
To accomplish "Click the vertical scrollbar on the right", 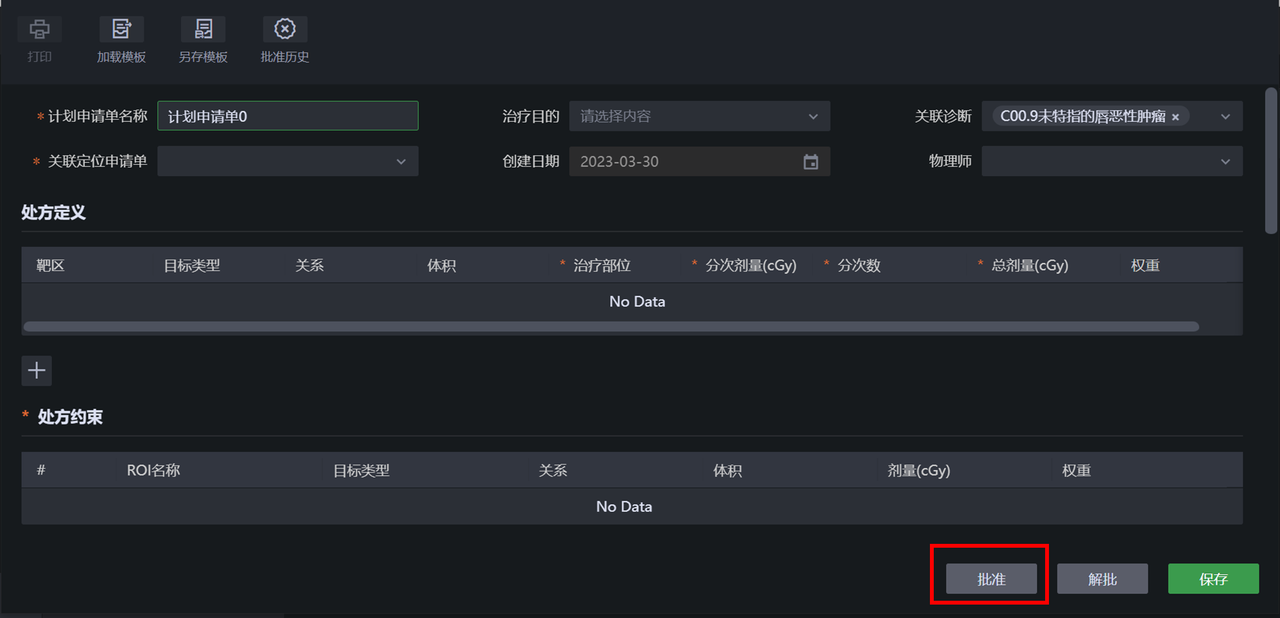I will pos(1271,160).
